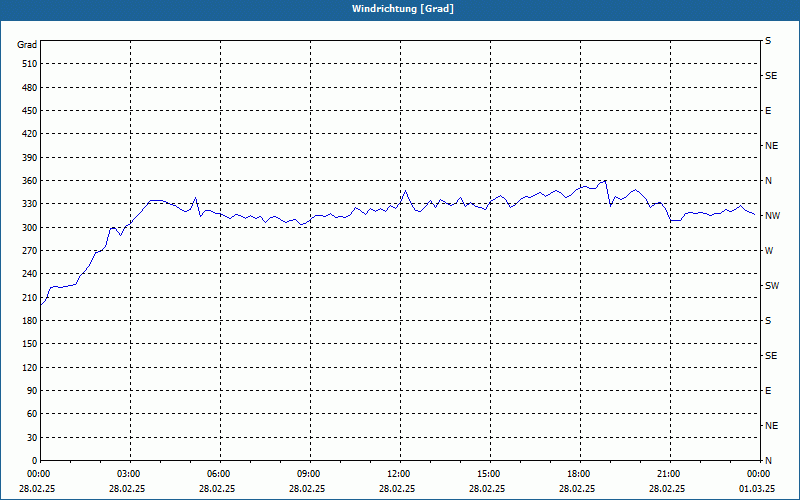
Task: Select the 390 y-axis value
Action: click(x=30, y=158)
